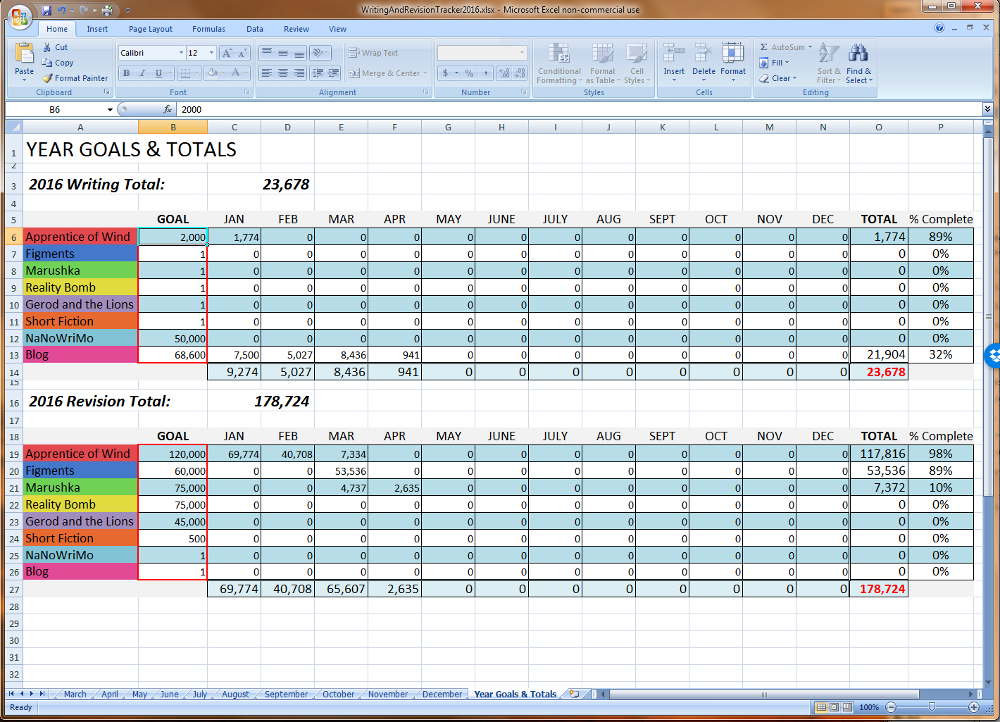
Task: Open the Find & Select binoculars
Action: [x=858, y=54]
